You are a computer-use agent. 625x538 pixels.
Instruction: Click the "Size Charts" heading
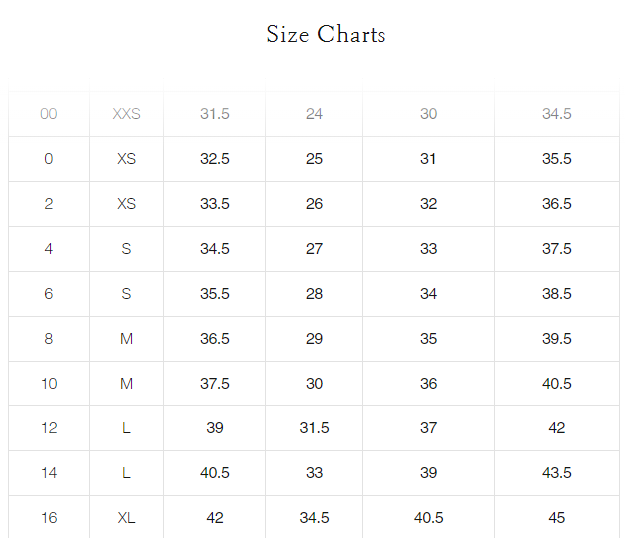click(325, 35)
